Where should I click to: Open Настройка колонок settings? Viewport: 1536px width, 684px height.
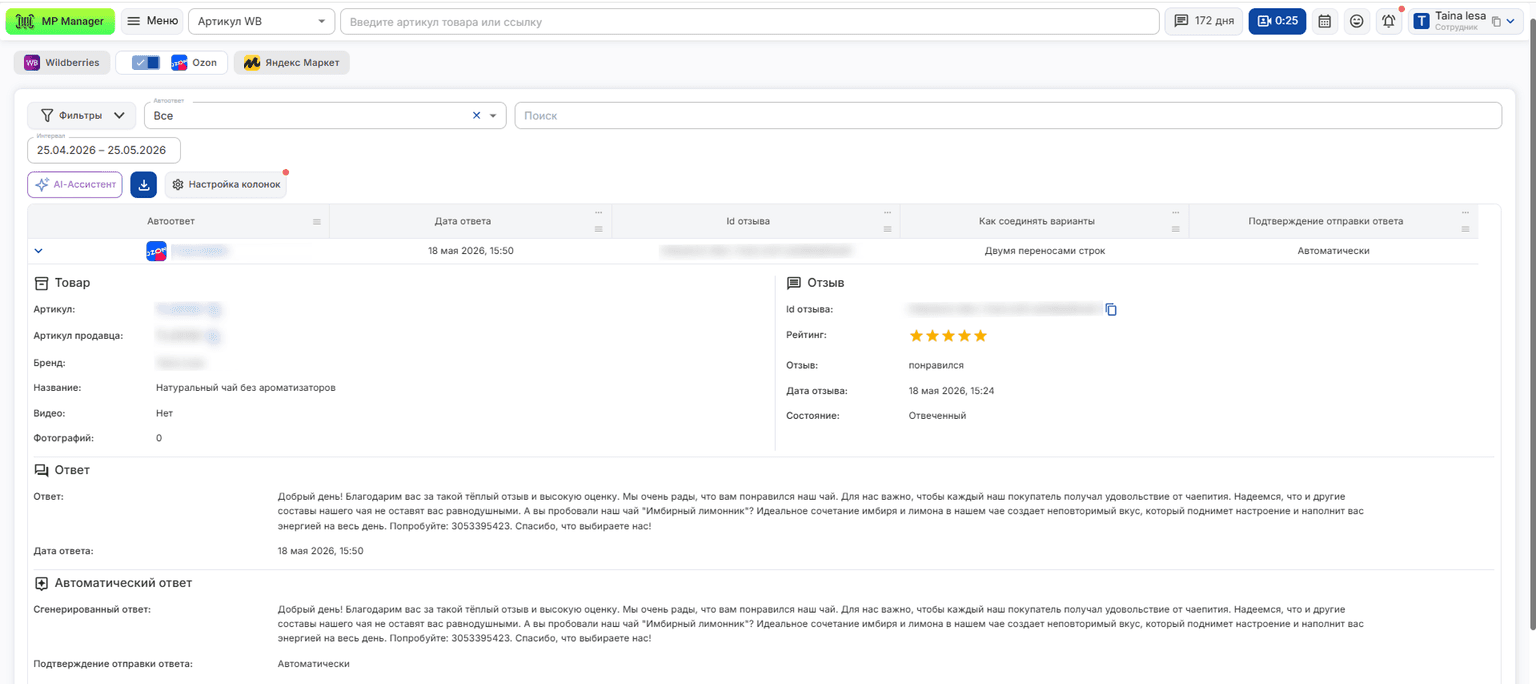coord(226,185)
